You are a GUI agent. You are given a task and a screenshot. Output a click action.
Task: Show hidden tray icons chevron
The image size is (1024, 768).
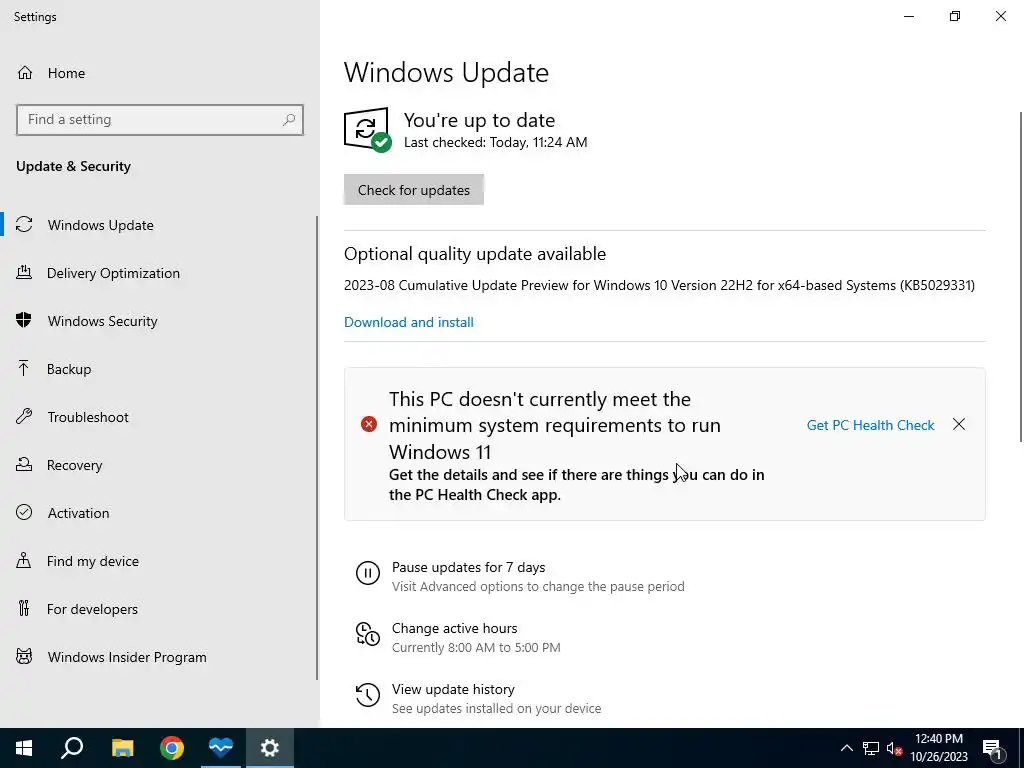[846, 748]
